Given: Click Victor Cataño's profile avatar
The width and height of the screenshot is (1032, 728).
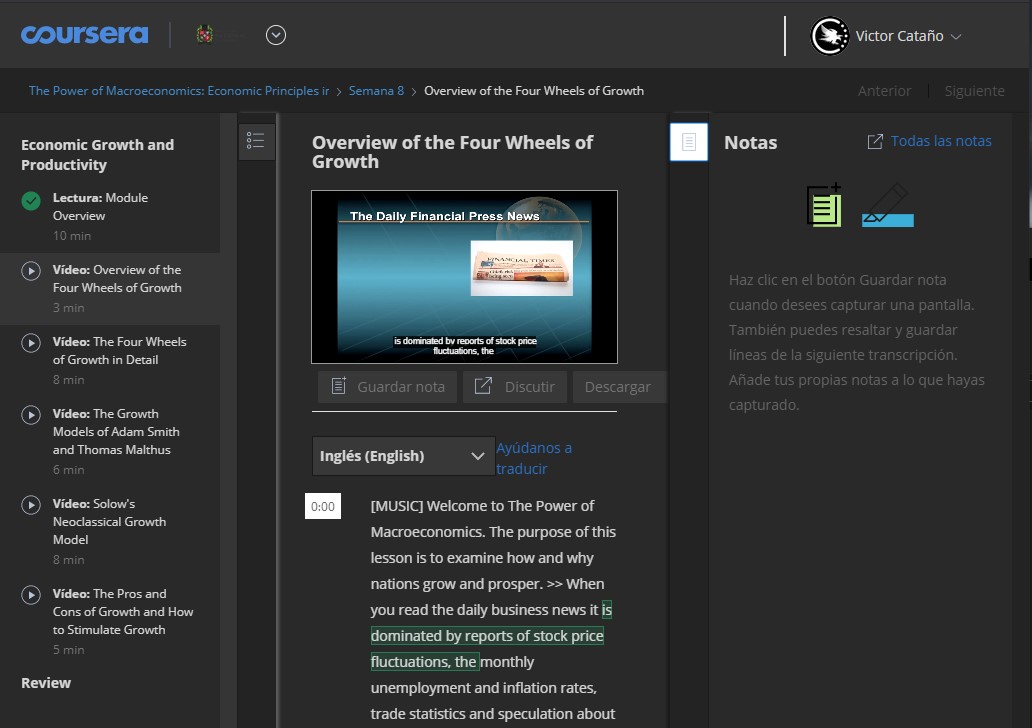Looking at the screenshot, I should (829, 35).
